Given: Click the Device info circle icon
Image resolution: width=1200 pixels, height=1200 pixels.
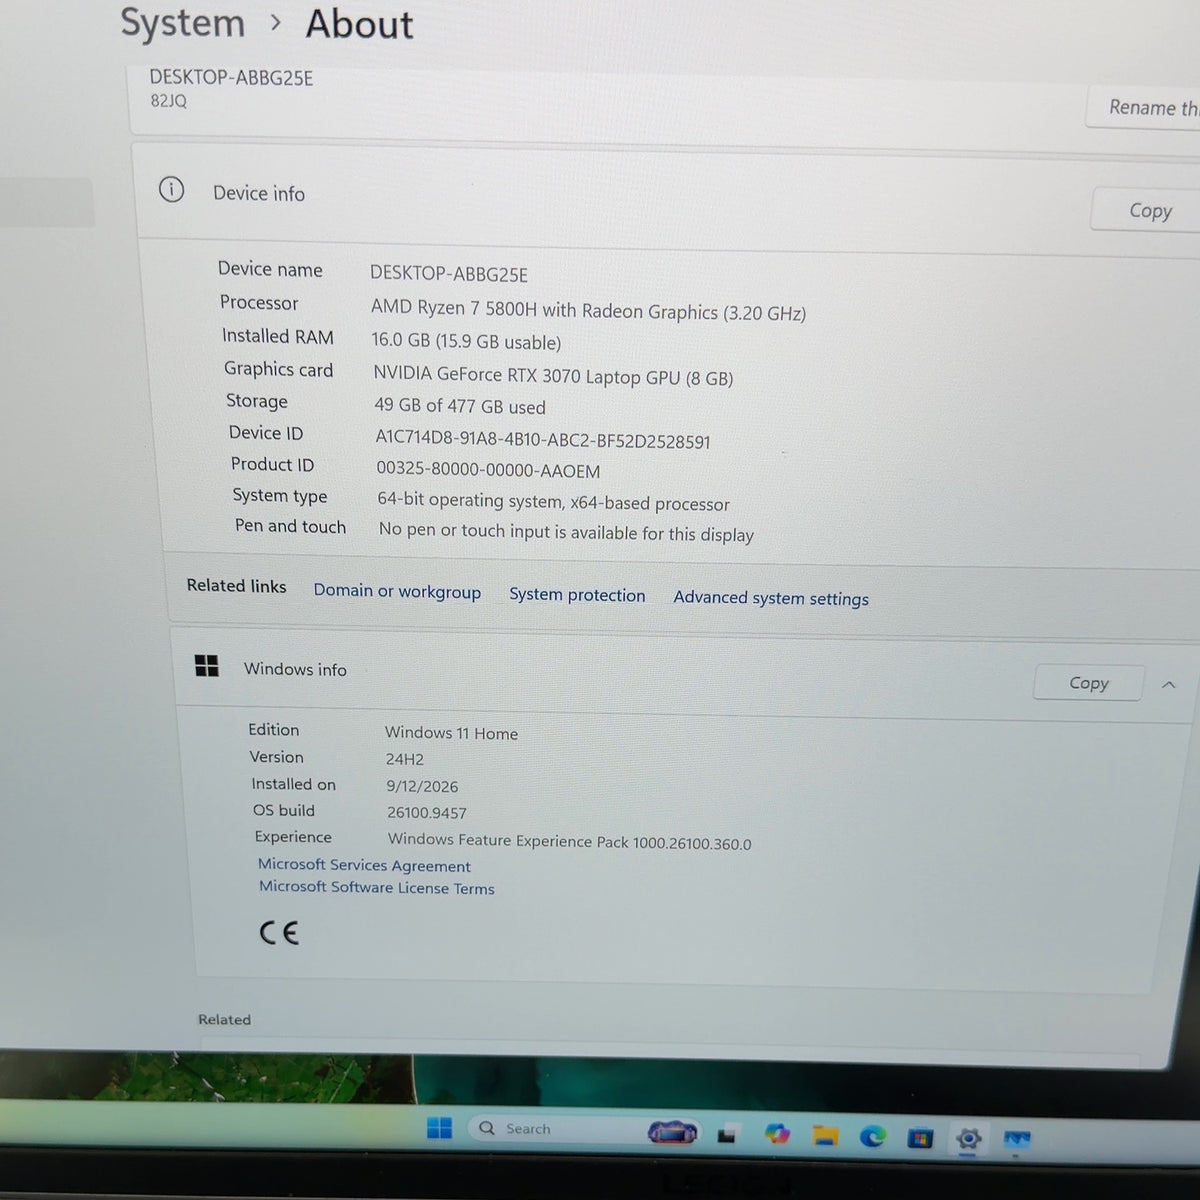Looking at the screenshot, I should [172, 189].
